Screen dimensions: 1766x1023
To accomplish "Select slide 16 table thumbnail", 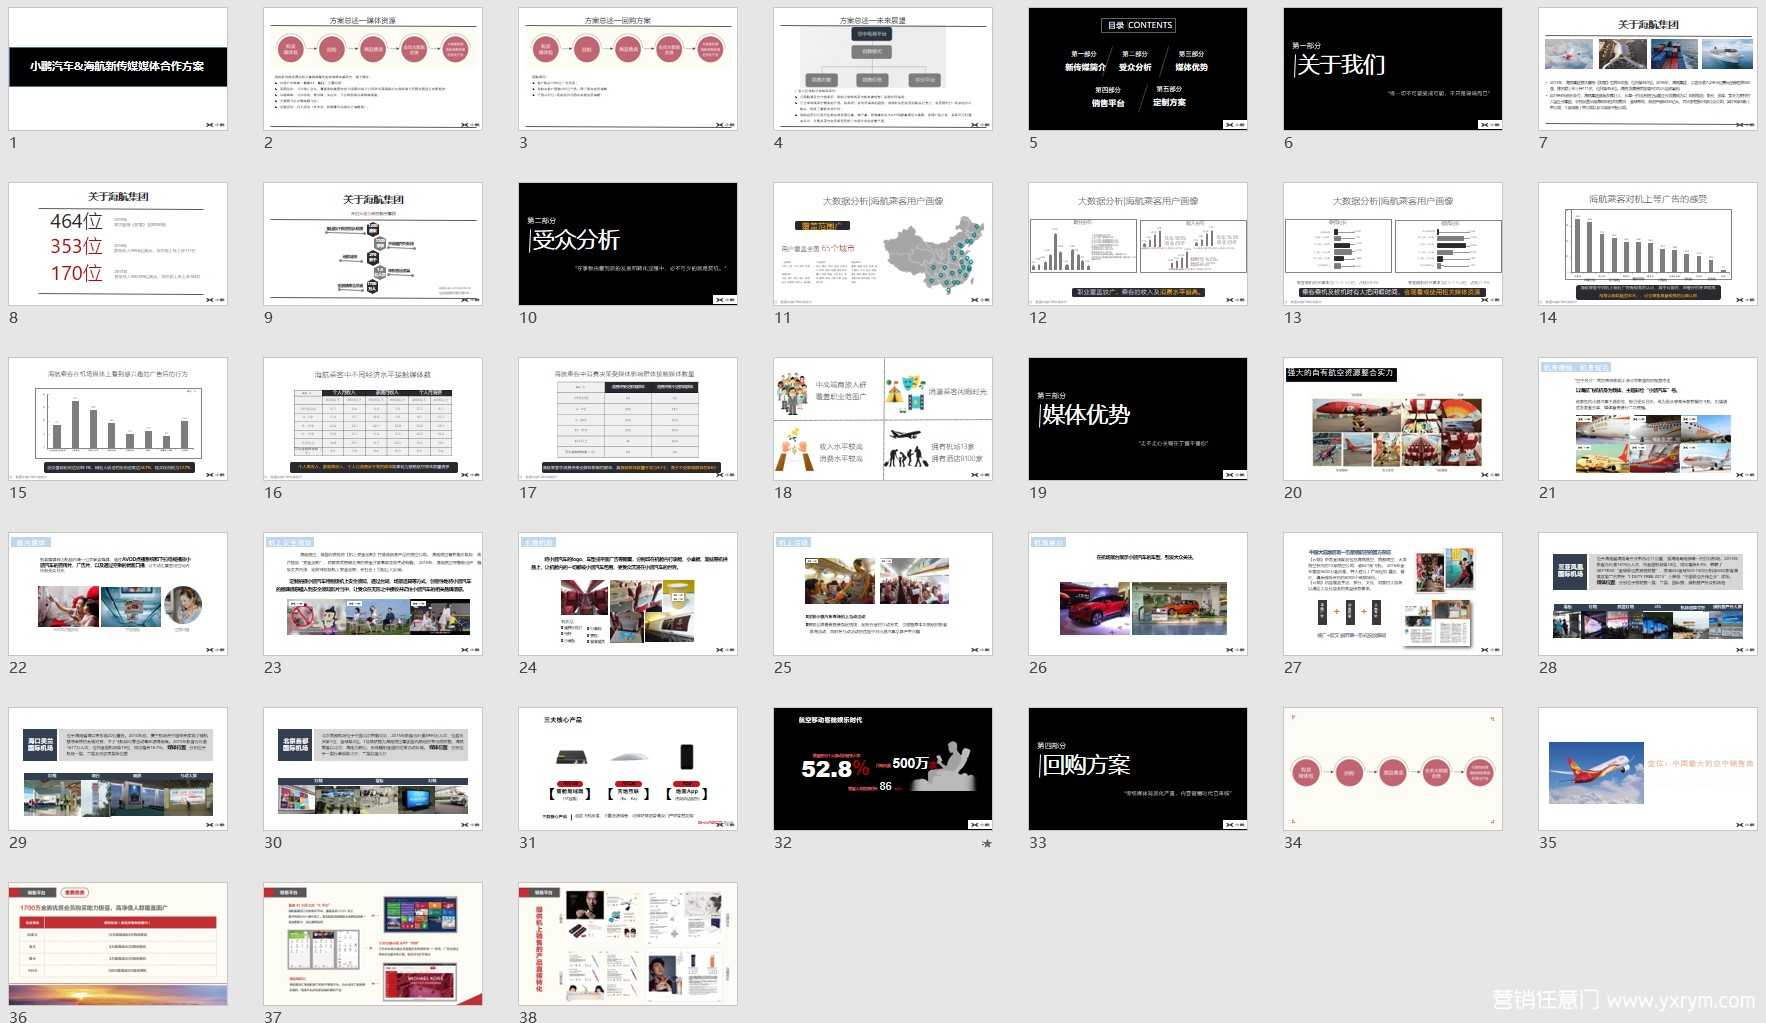I will tap(373, 419).
